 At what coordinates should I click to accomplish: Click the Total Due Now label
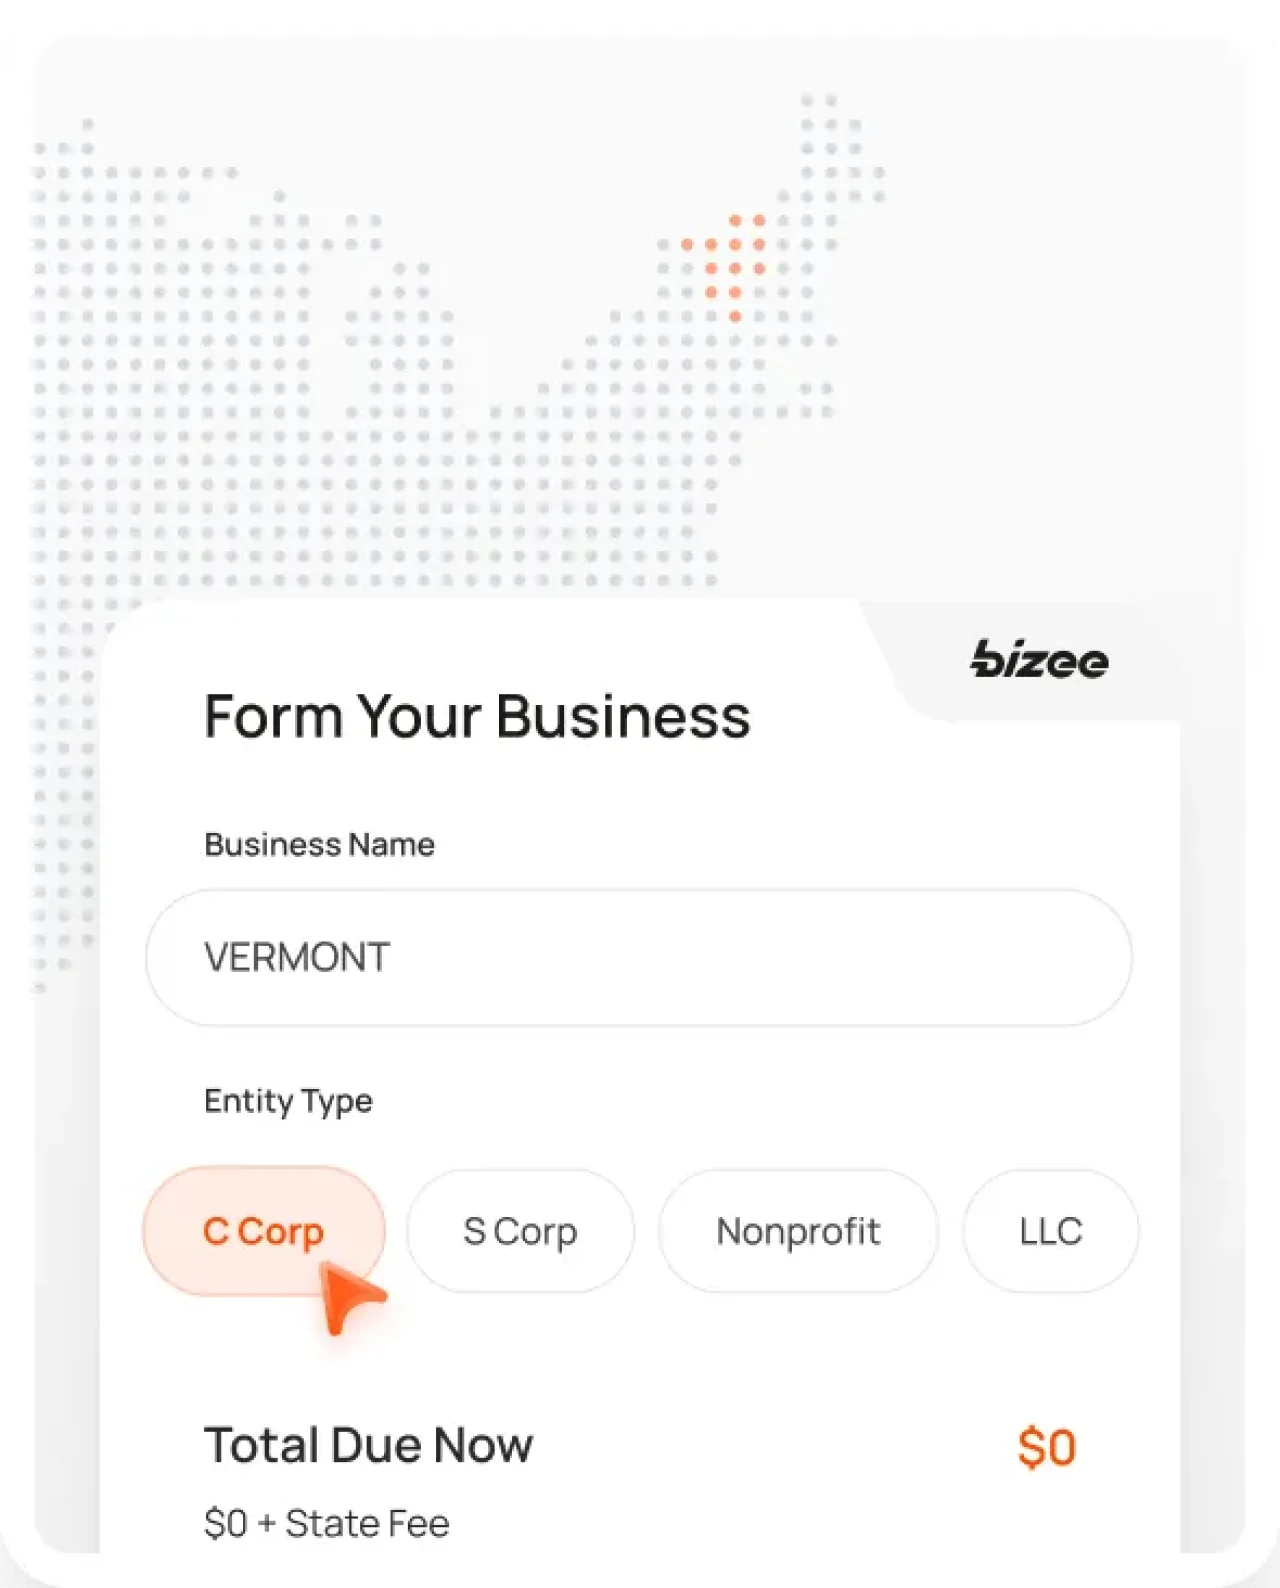pyautogui.click(x=369, y=1444)
